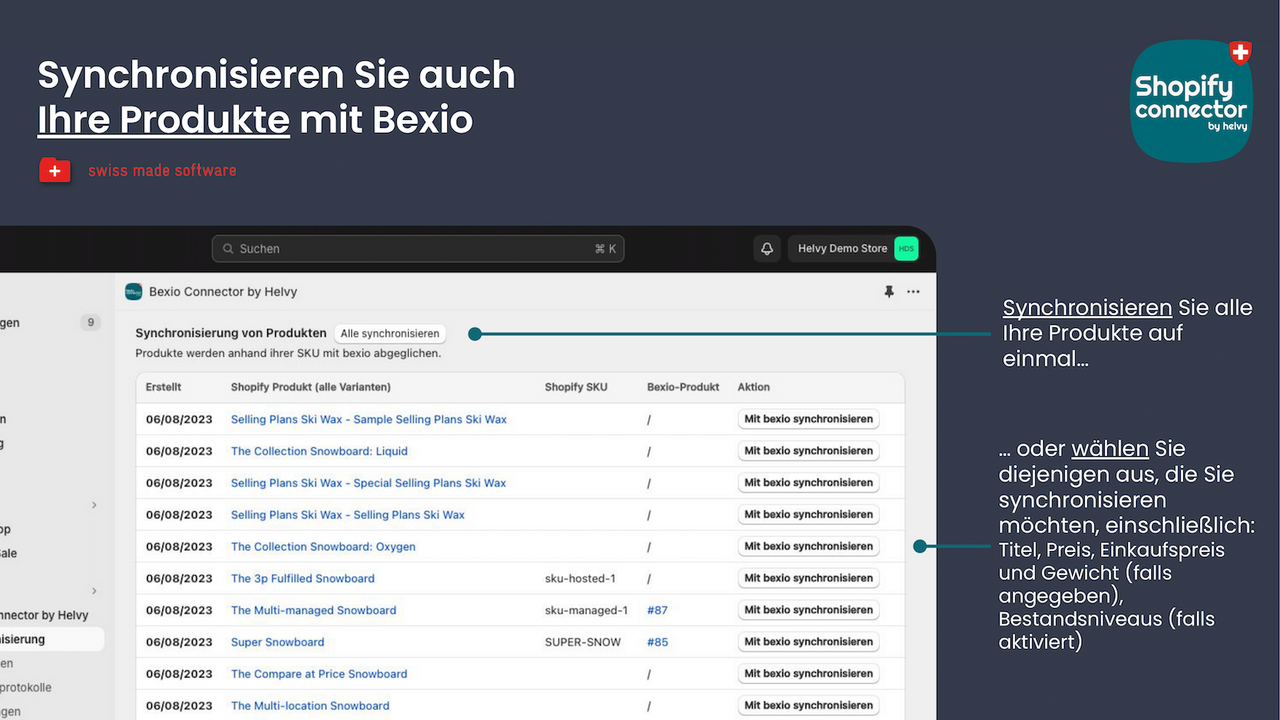Click the Alle synchronisieren button

tap(390, 333)
